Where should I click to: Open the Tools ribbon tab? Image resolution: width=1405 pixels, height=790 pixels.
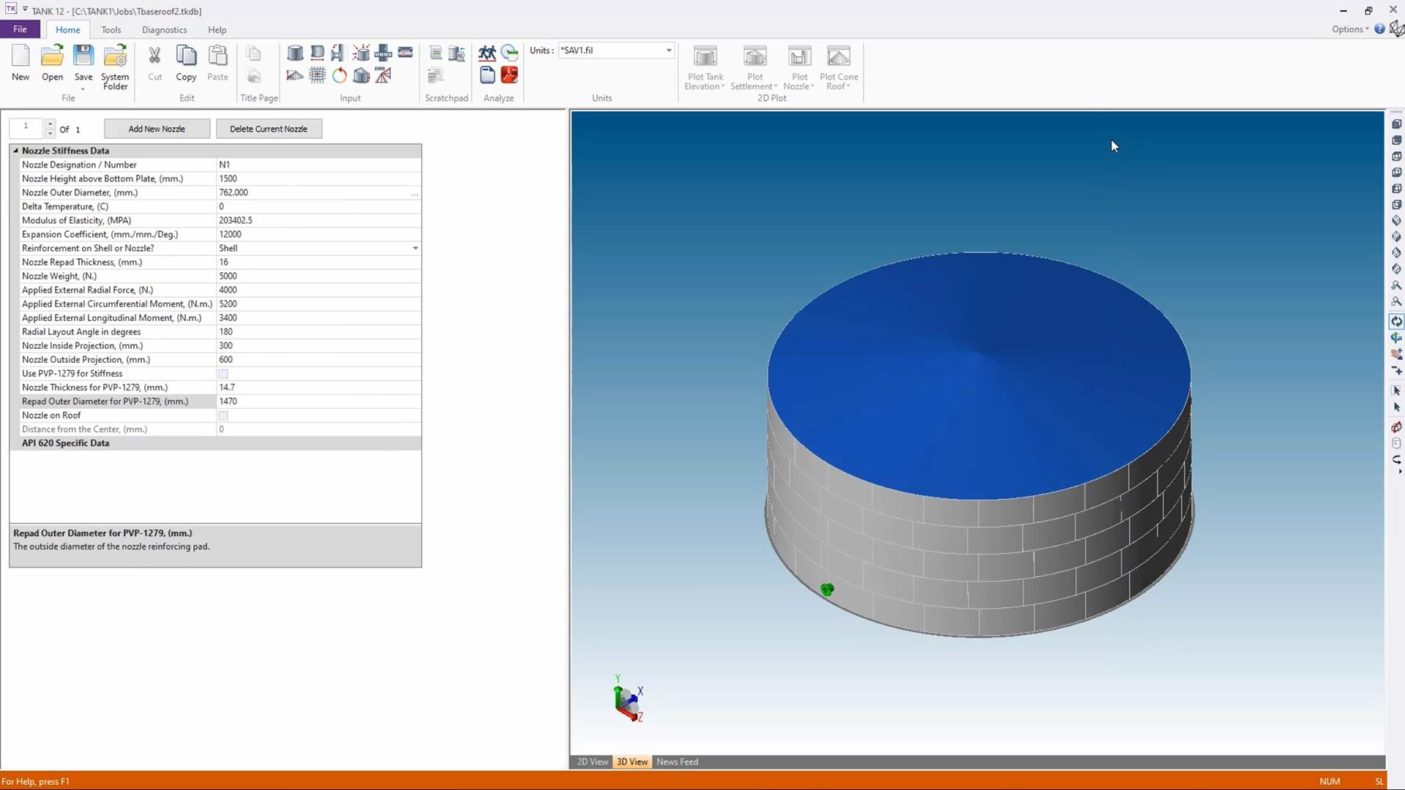[111, 30]
